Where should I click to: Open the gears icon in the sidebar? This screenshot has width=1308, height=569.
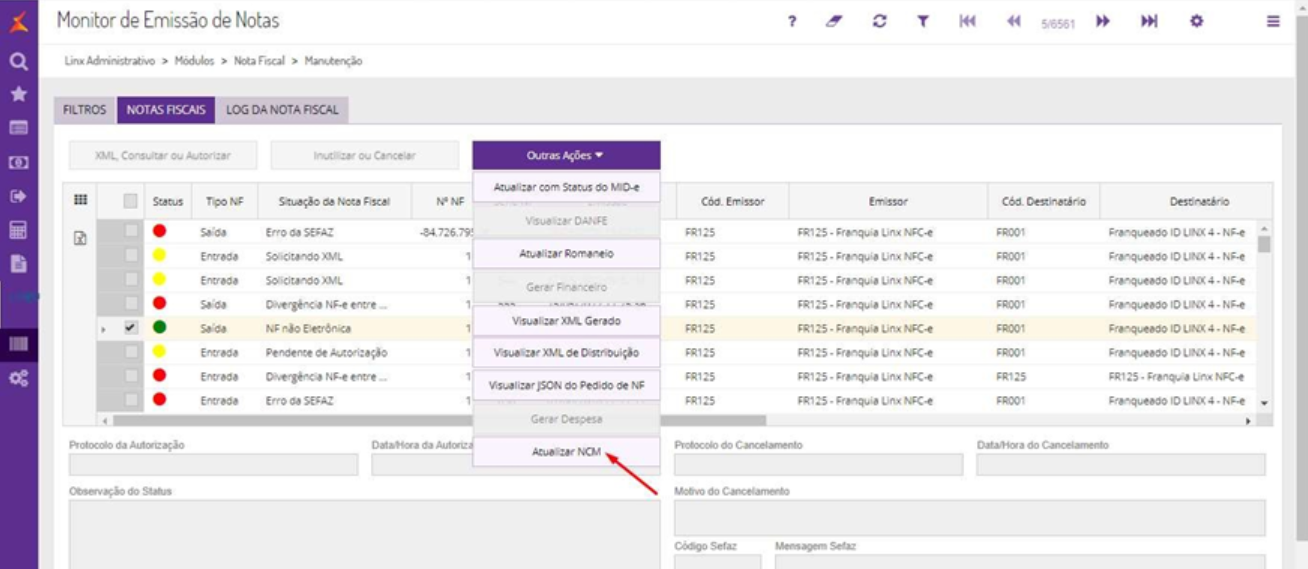[18, 378]
